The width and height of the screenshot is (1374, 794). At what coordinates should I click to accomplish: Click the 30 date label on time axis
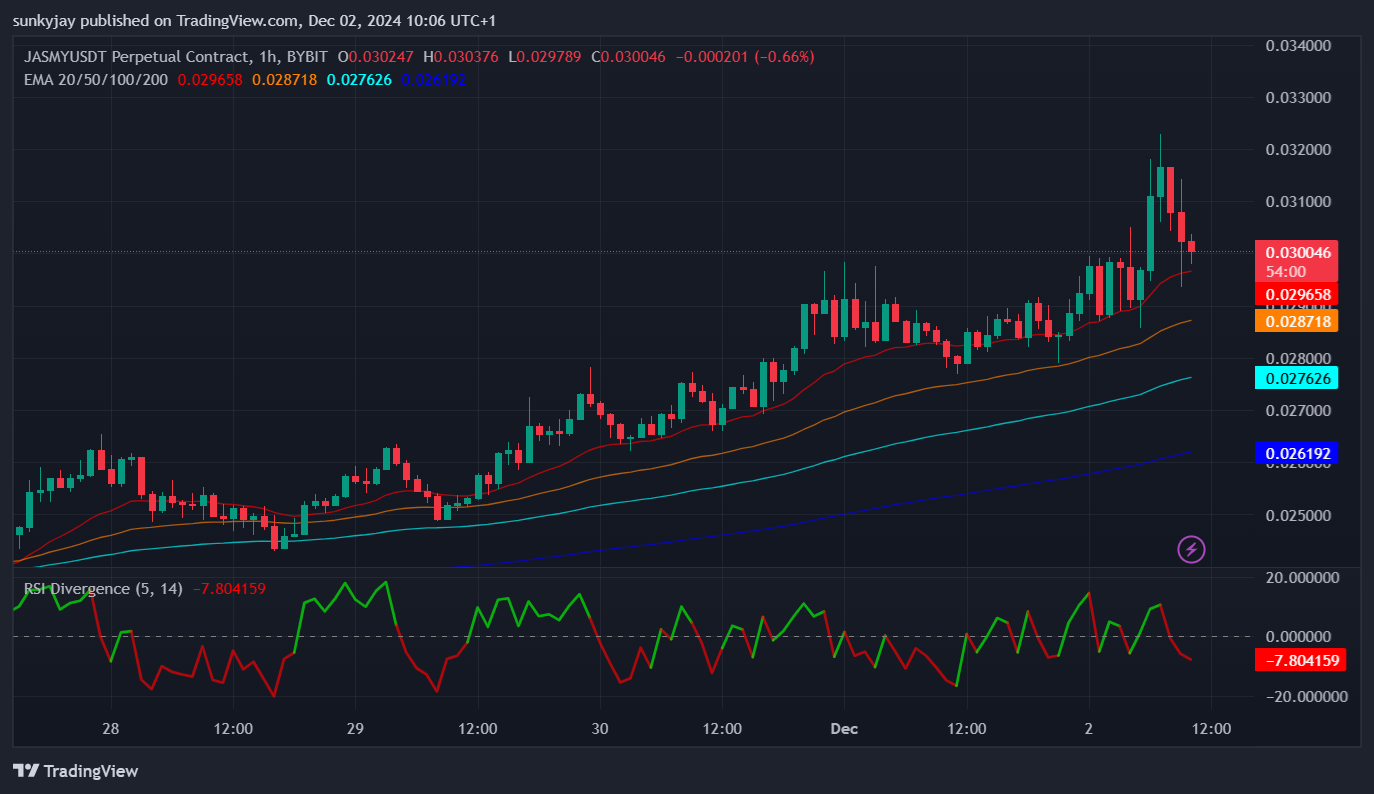click(600, 729)
